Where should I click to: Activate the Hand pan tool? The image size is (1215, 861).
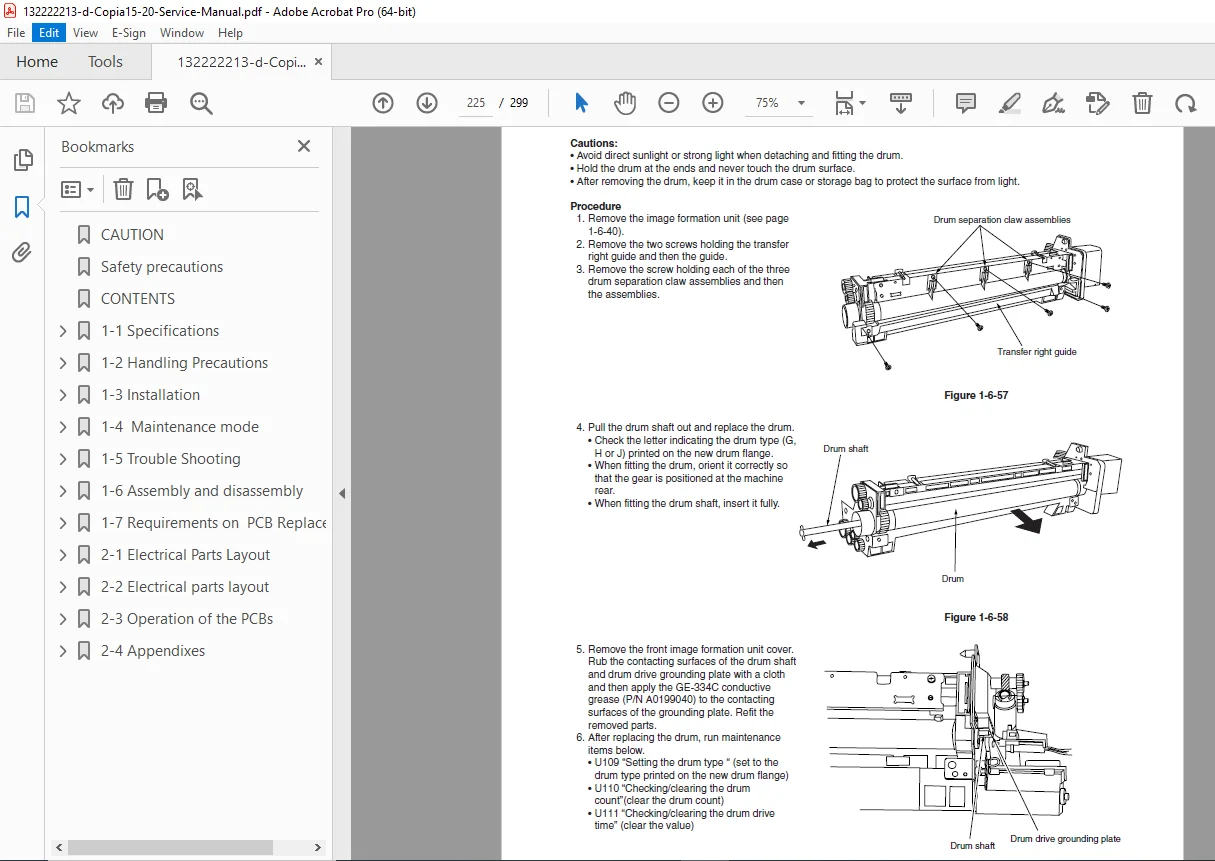625,103
